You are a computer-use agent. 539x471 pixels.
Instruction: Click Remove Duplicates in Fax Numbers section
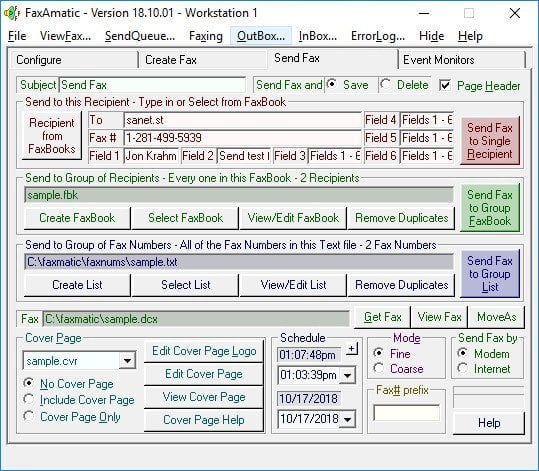[402, 285]
